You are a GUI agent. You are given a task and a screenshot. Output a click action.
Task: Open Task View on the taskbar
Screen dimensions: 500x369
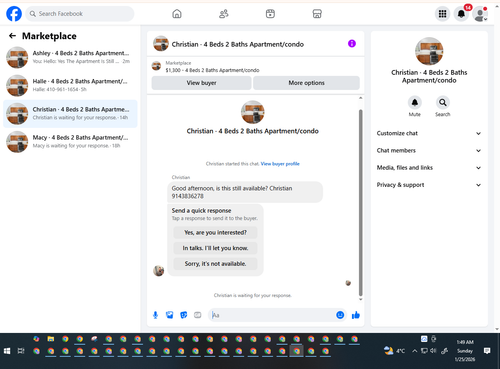coord(21,351)
